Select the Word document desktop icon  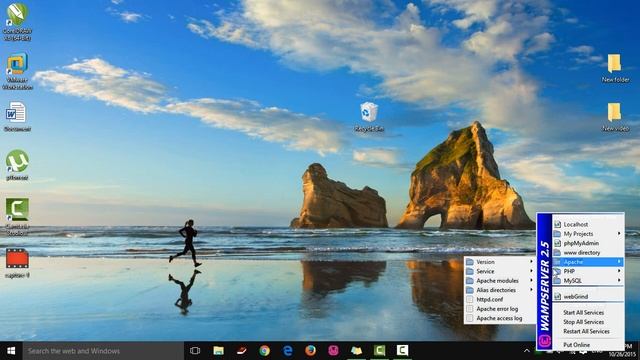tap(17, 117)
